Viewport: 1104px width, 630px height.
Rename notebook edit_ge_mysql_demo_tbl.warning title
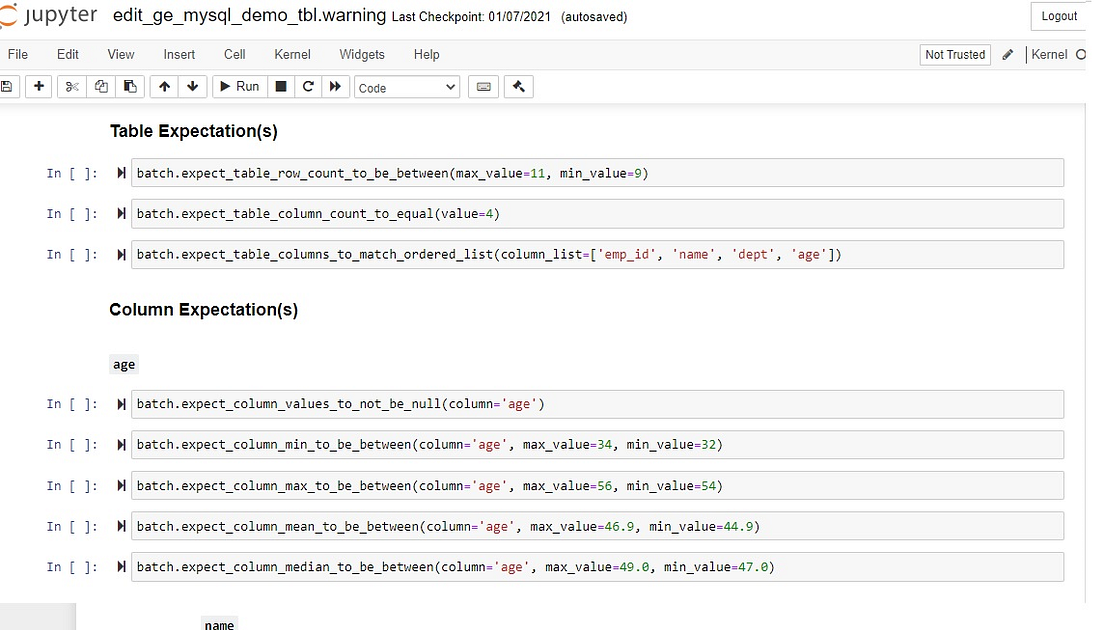pos(249,15)
